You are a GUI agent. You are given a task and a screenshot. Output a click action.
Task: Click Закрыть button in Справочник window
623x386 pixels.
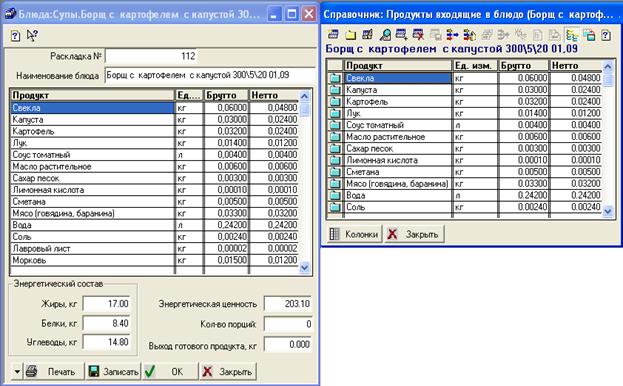coord(414,234)
